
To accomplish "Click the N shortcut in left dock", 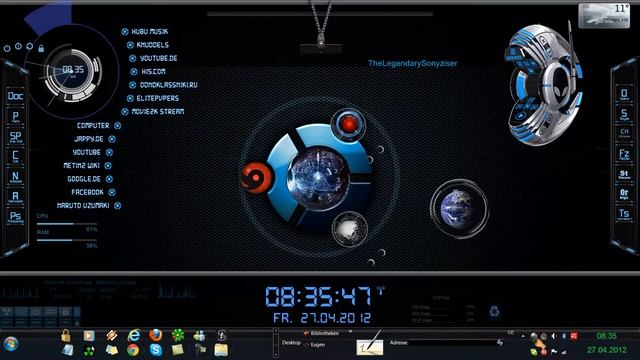I will click(x=16, y=176).
